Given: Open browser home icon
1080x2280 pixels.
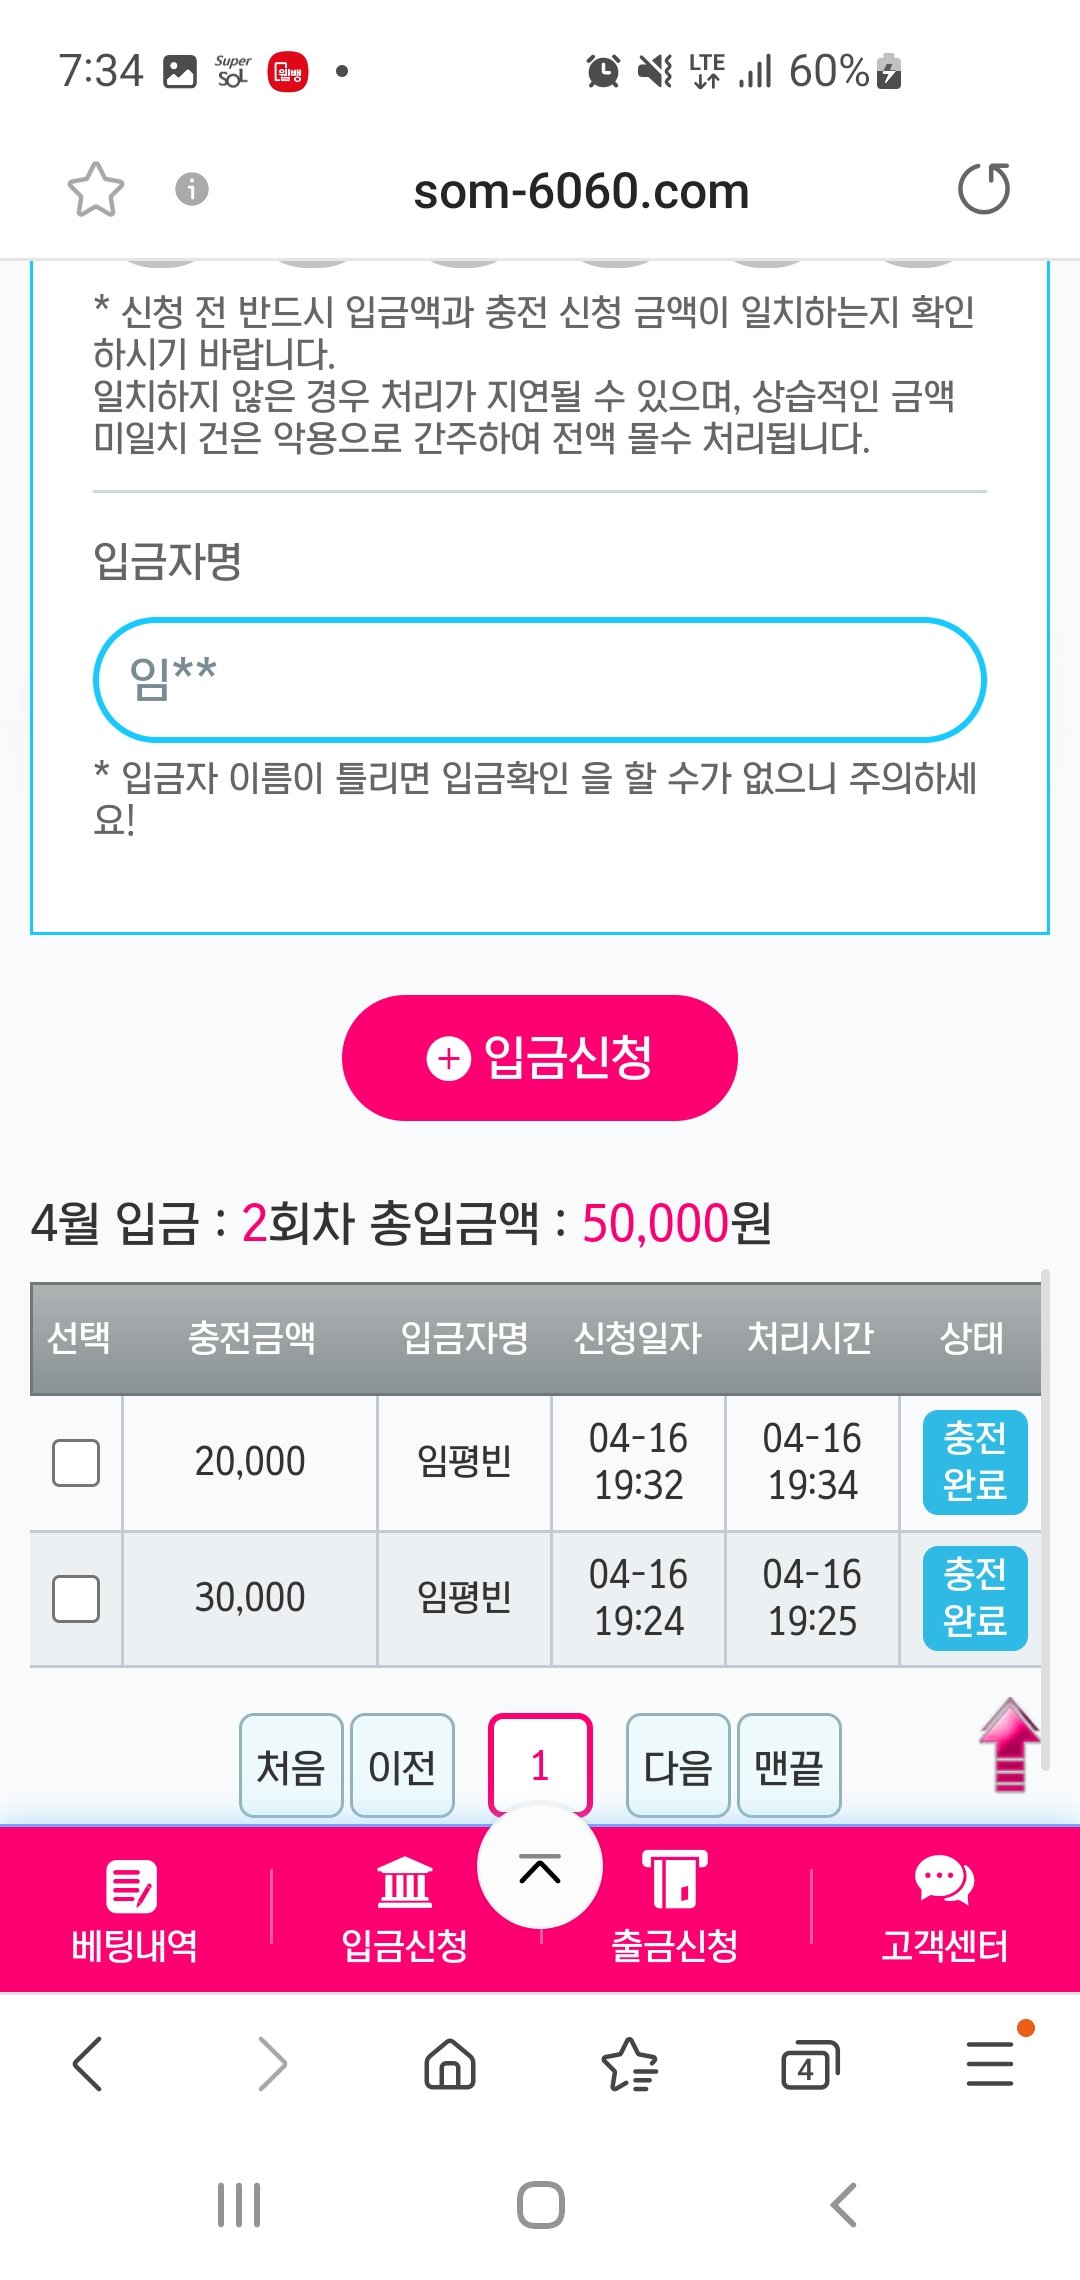Looking at the screenshot, I should (x=450, y=2065).
